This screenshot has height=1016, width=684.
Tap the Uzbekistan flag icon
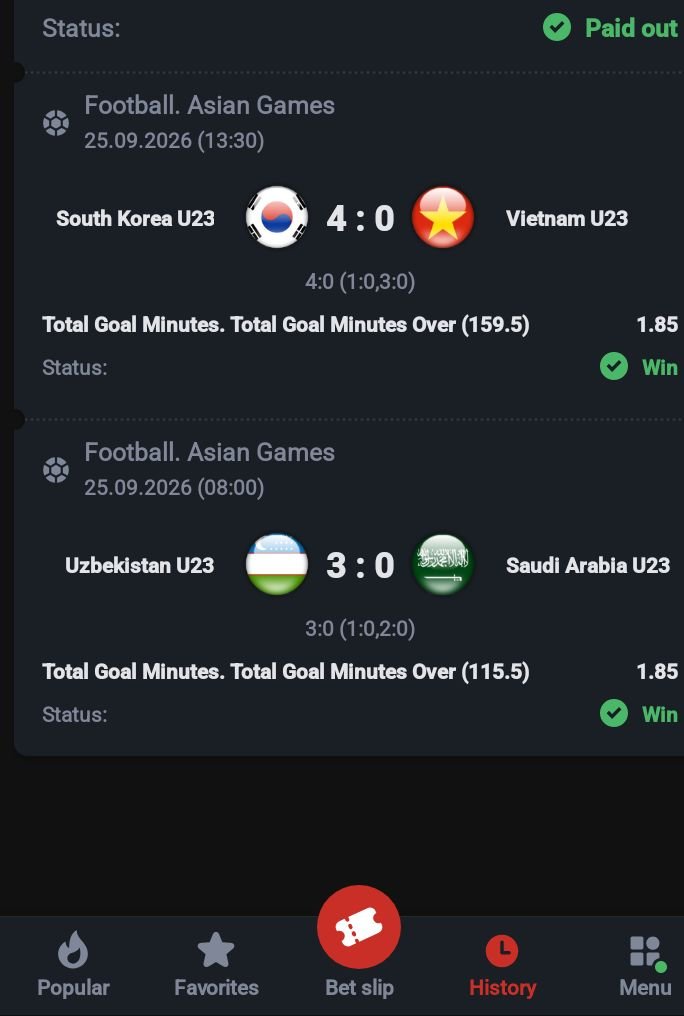click(x=277, y=564)
